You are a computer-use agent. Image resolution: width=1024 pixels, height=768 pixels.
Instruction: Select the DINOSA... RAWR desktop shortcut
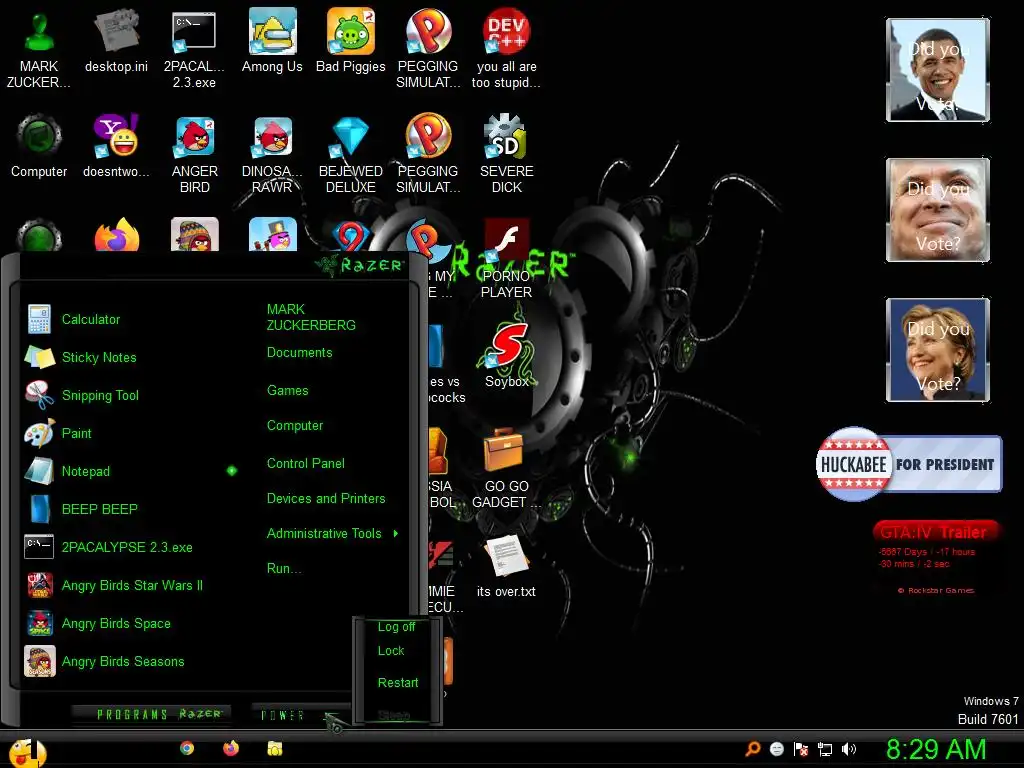click(272, 154)
